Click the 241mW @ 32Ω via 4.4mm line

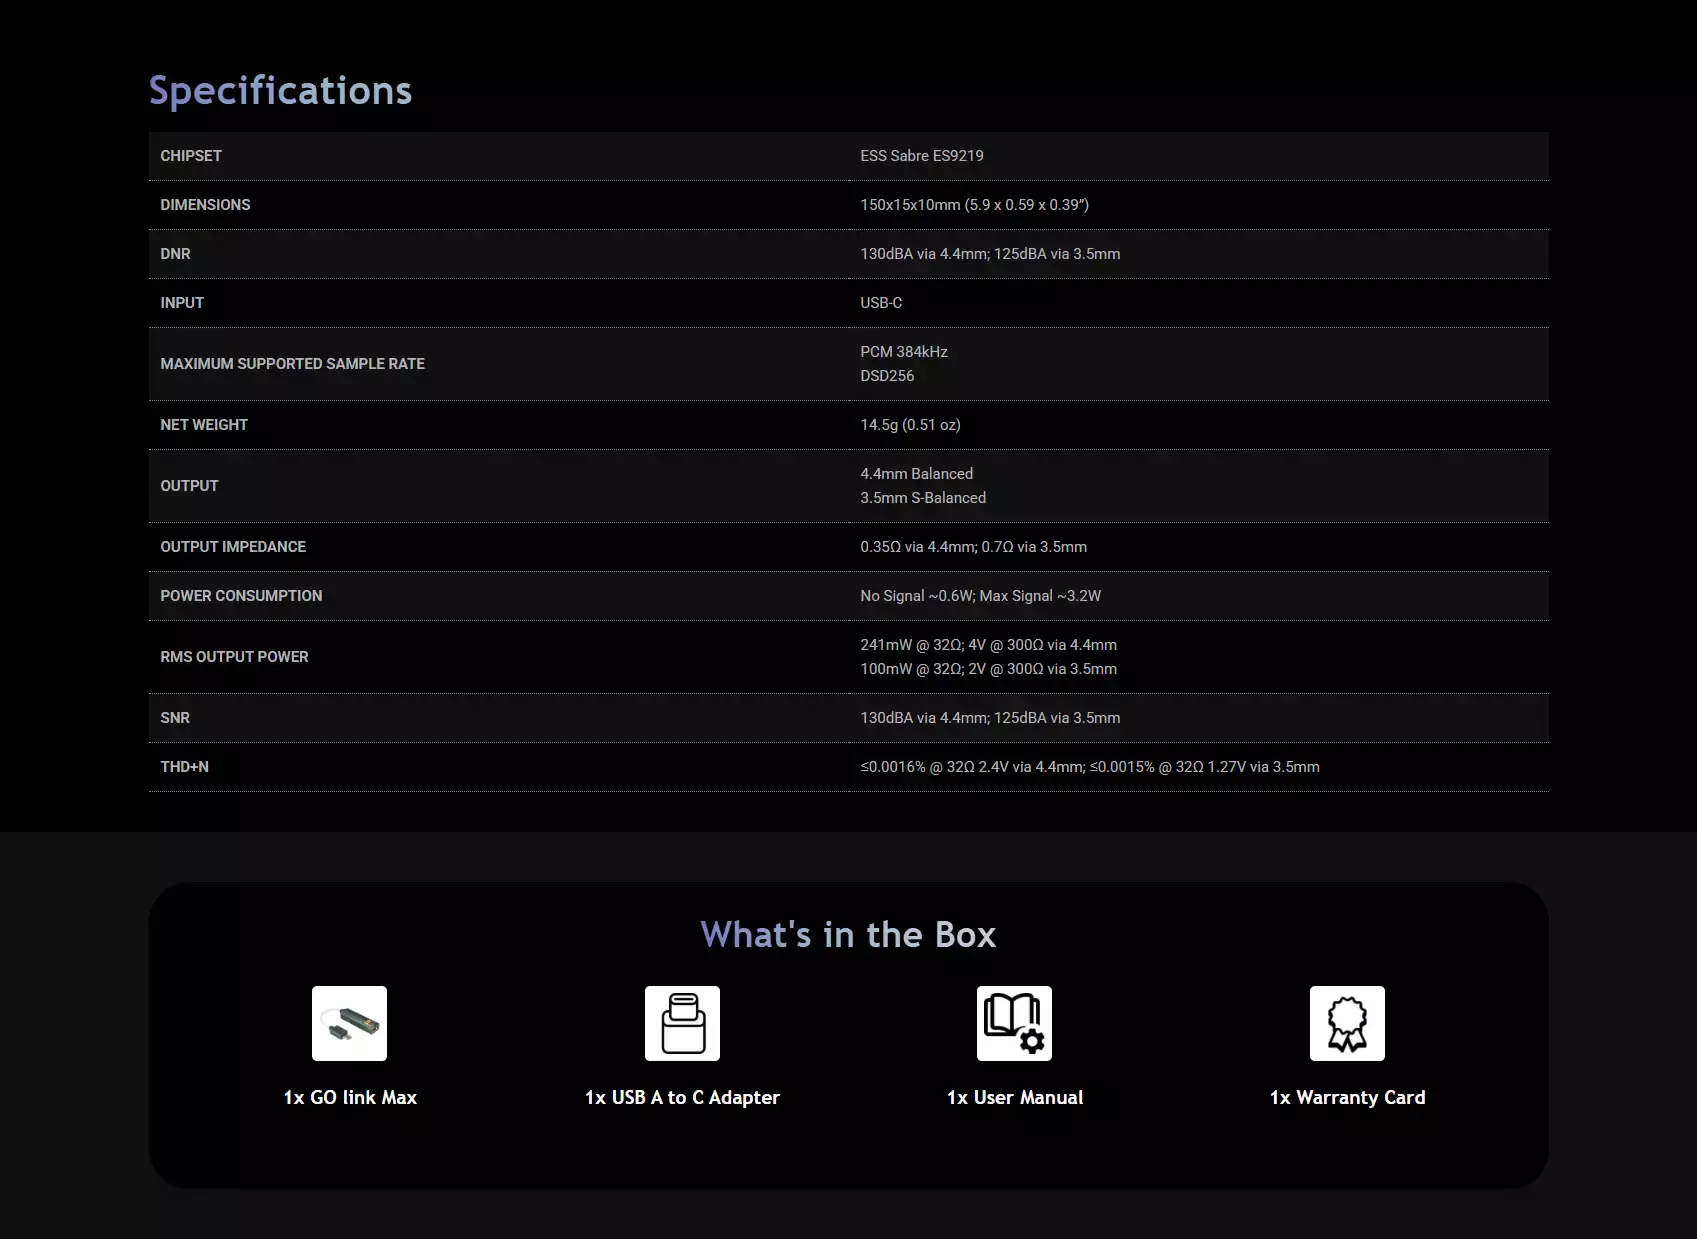(x=988, y=645)
